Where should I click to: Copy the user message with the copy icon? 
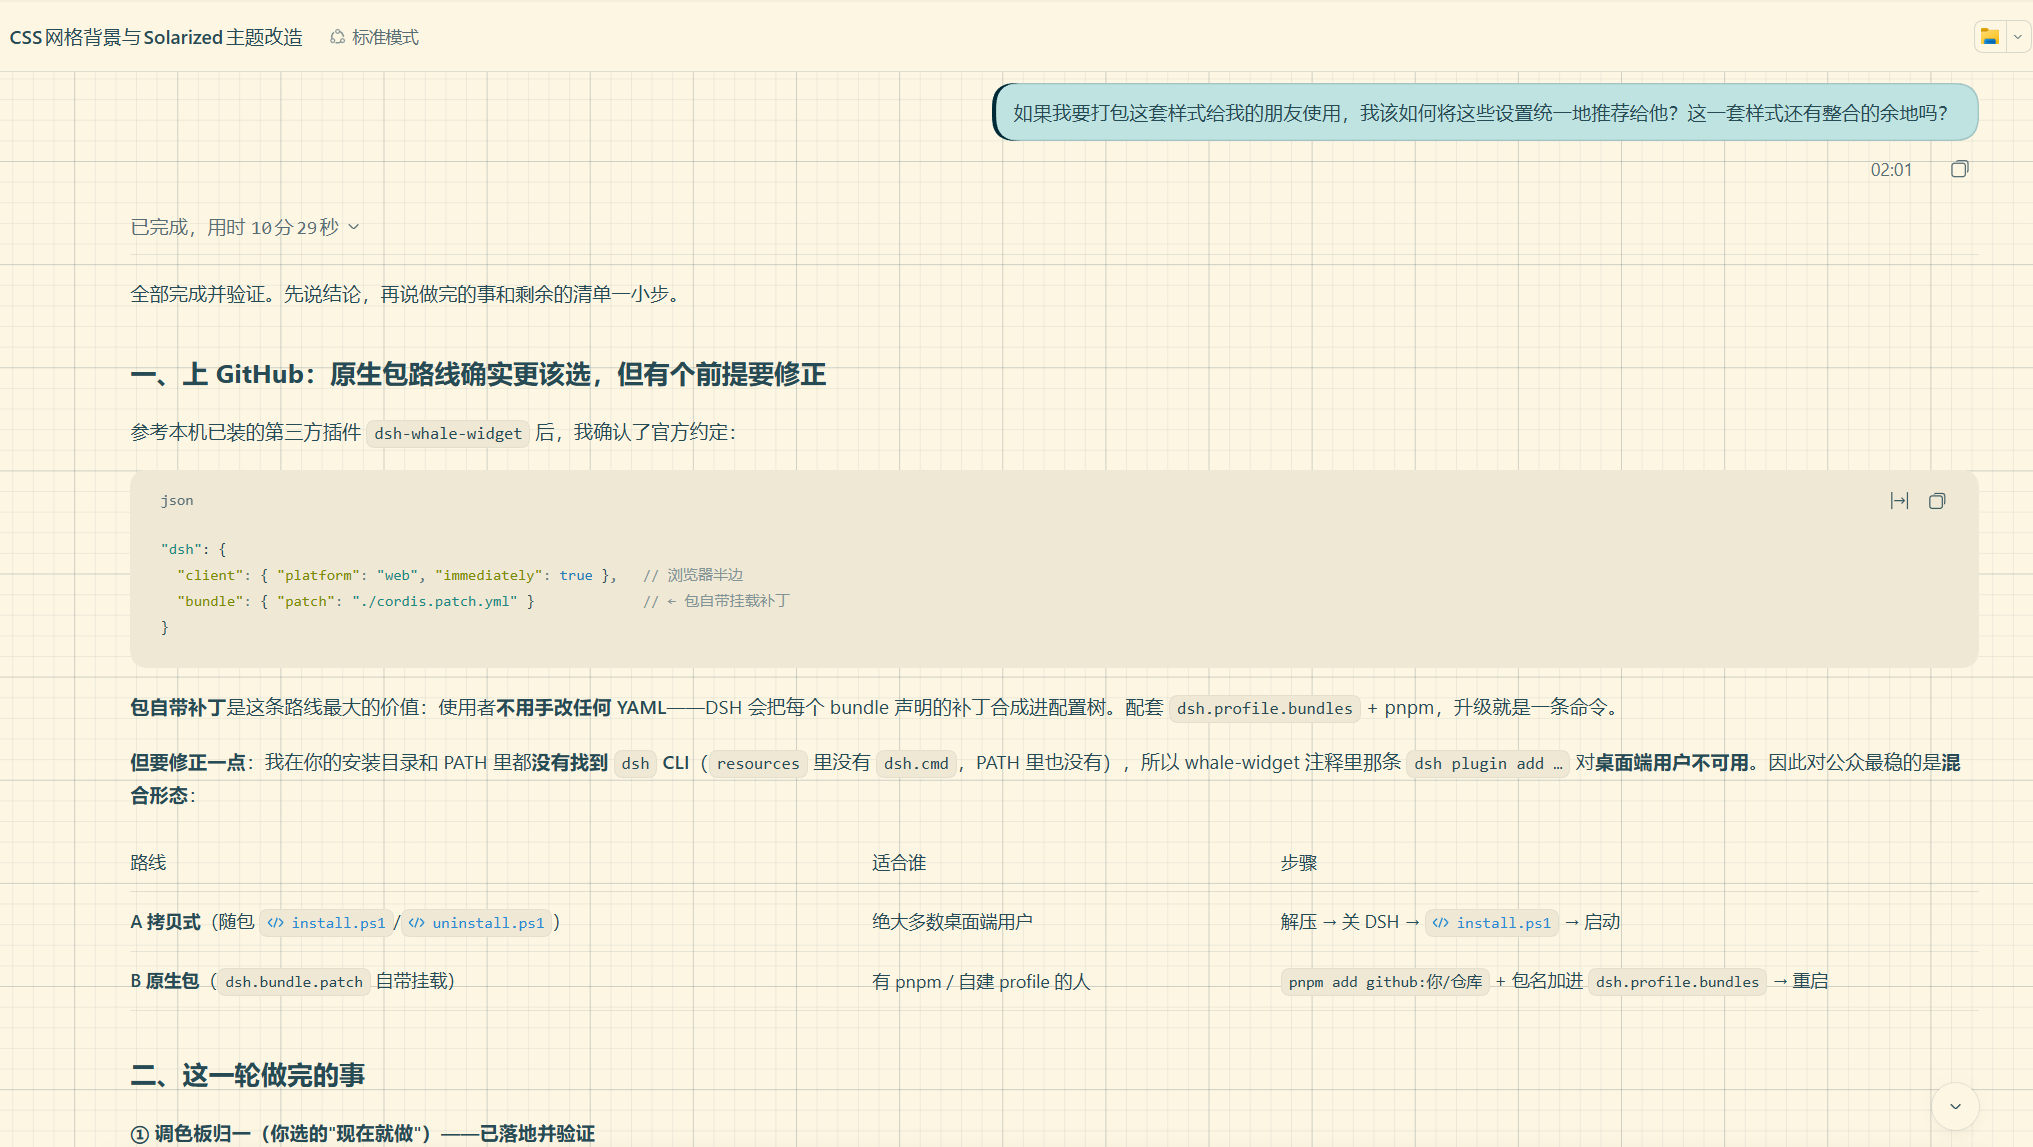tap(1959, 169)
